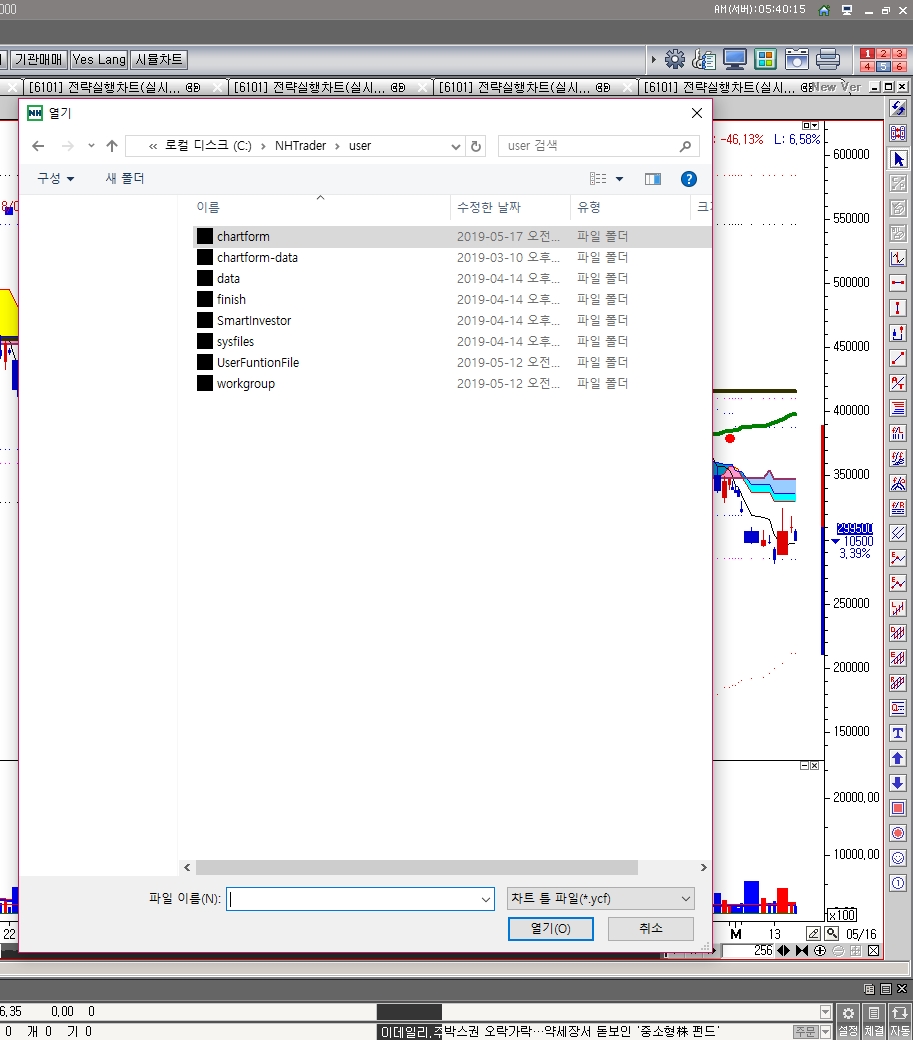Click the settings gear icon in top toolbar
The image size is (913, 1040).
click(x=675, y=59)
